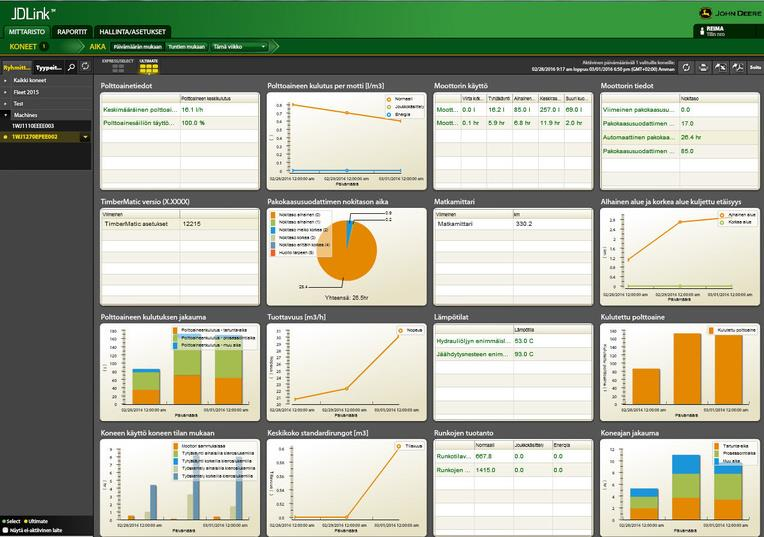Click the Jäähdytysnesteen enim... temperature row

tap(513, 354)
